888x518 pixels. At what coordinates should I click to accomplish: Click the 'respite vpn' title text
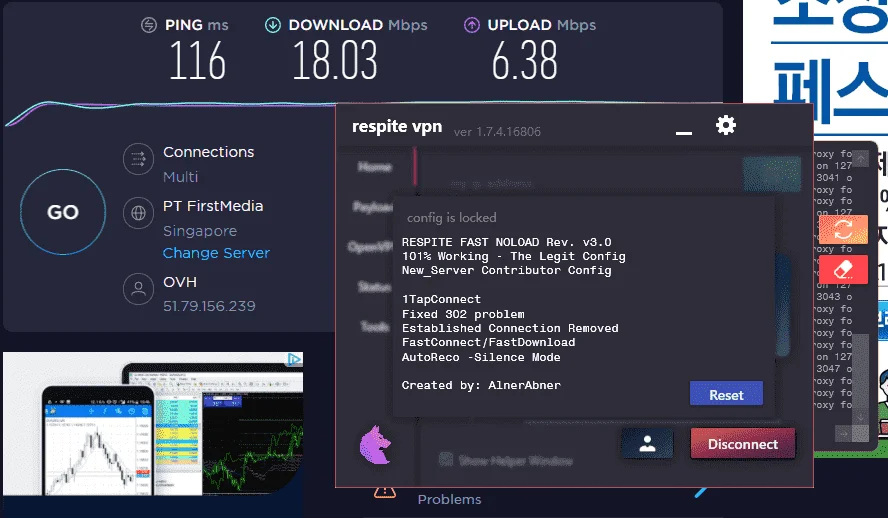[397, 127]
